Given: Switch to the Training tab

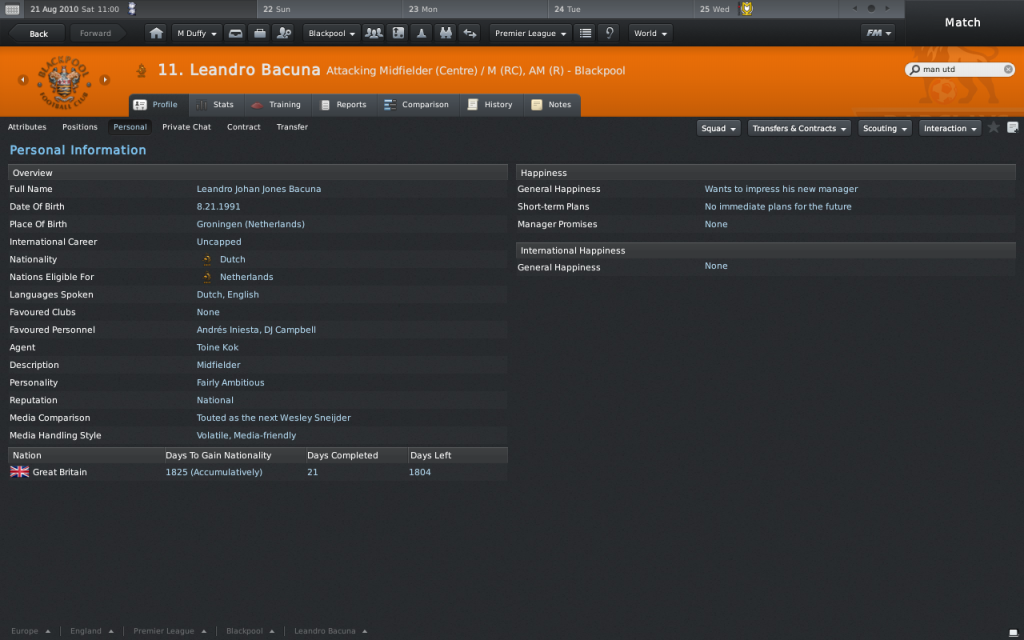Looking at the screenshot, I should pos(276,104).
